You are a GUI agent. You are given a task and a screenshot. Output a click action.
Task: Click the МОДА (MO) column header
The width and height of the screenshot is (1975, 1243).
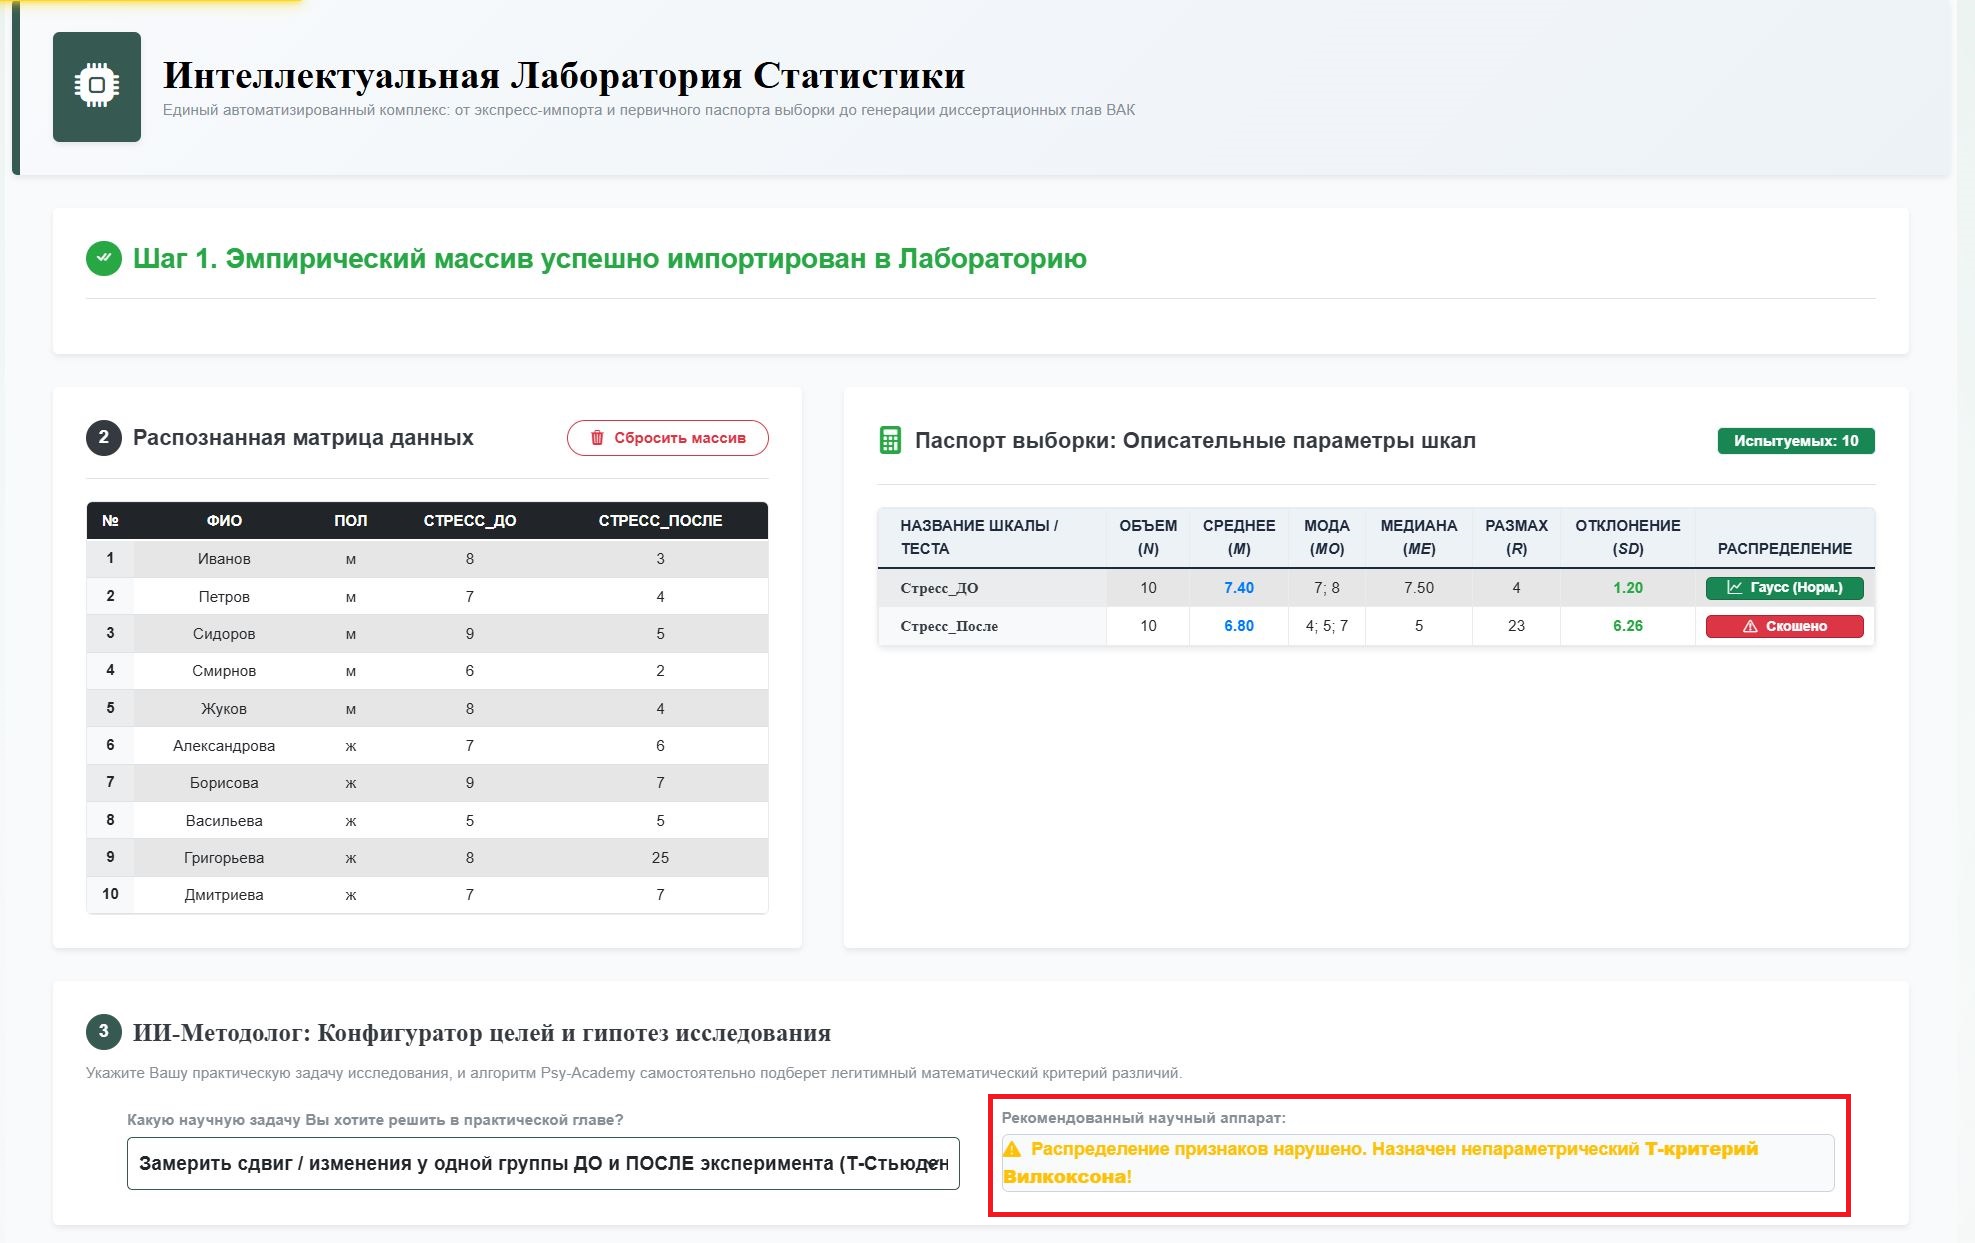(1327, 537)
